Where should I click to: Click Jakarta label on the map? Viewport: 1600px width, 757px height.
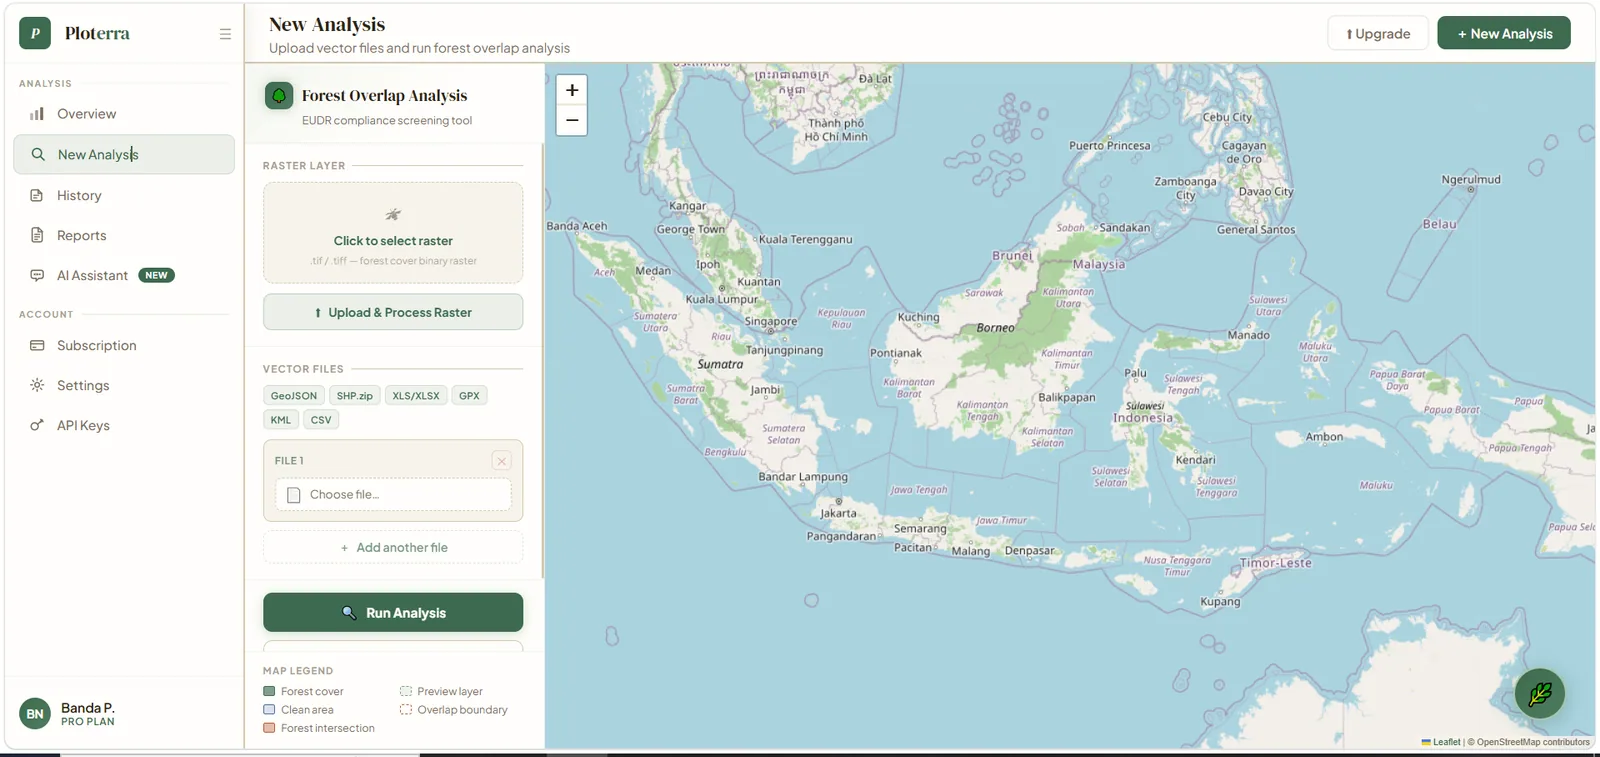pyautogui.click(x=838, y=513)
